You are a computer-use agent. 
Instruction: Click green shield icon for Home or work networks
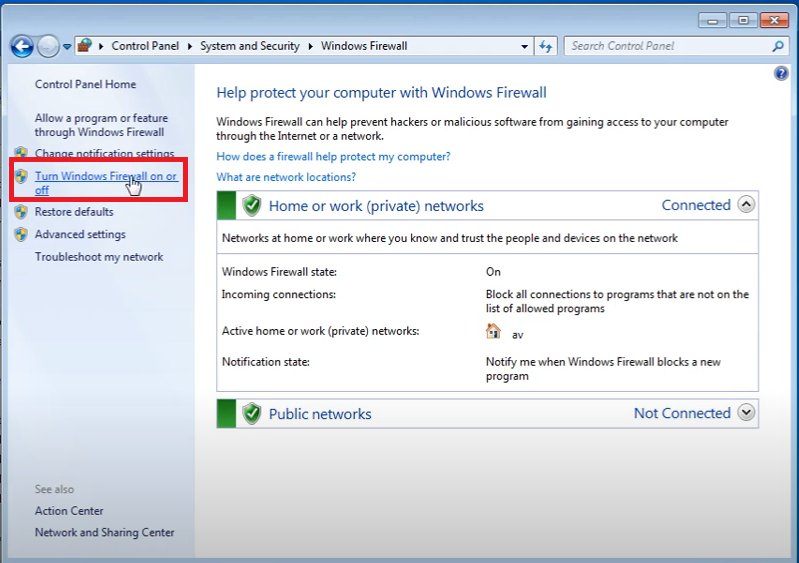point(251,206)
